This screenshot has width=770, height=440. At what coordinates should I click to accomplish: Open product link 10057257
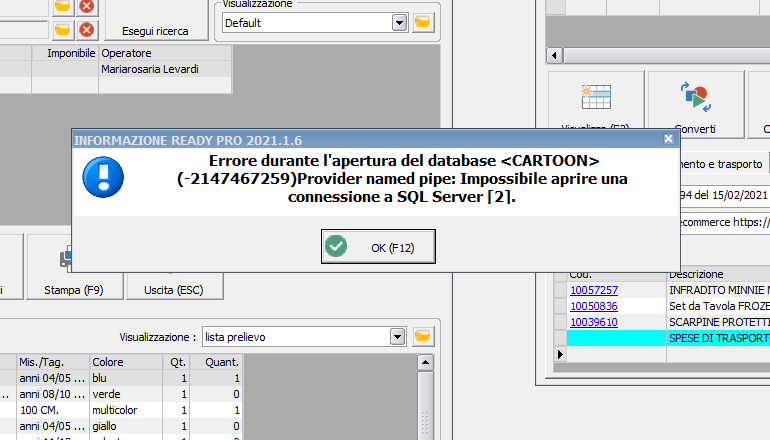[x=594, y=290]
